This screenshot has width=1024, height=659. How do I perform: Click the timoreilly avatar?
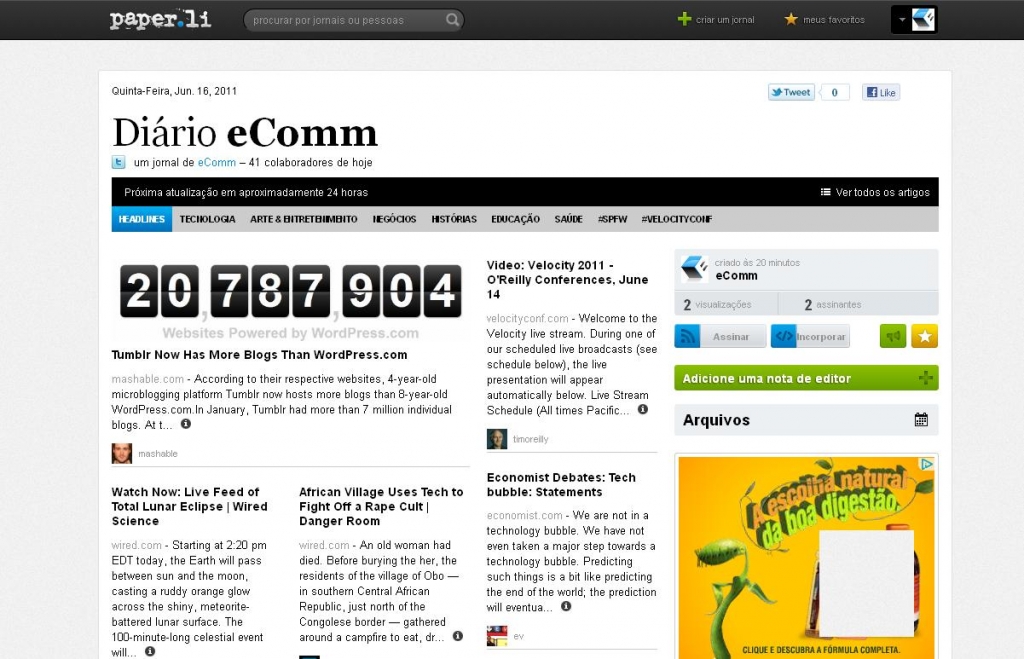coord(497,439)
